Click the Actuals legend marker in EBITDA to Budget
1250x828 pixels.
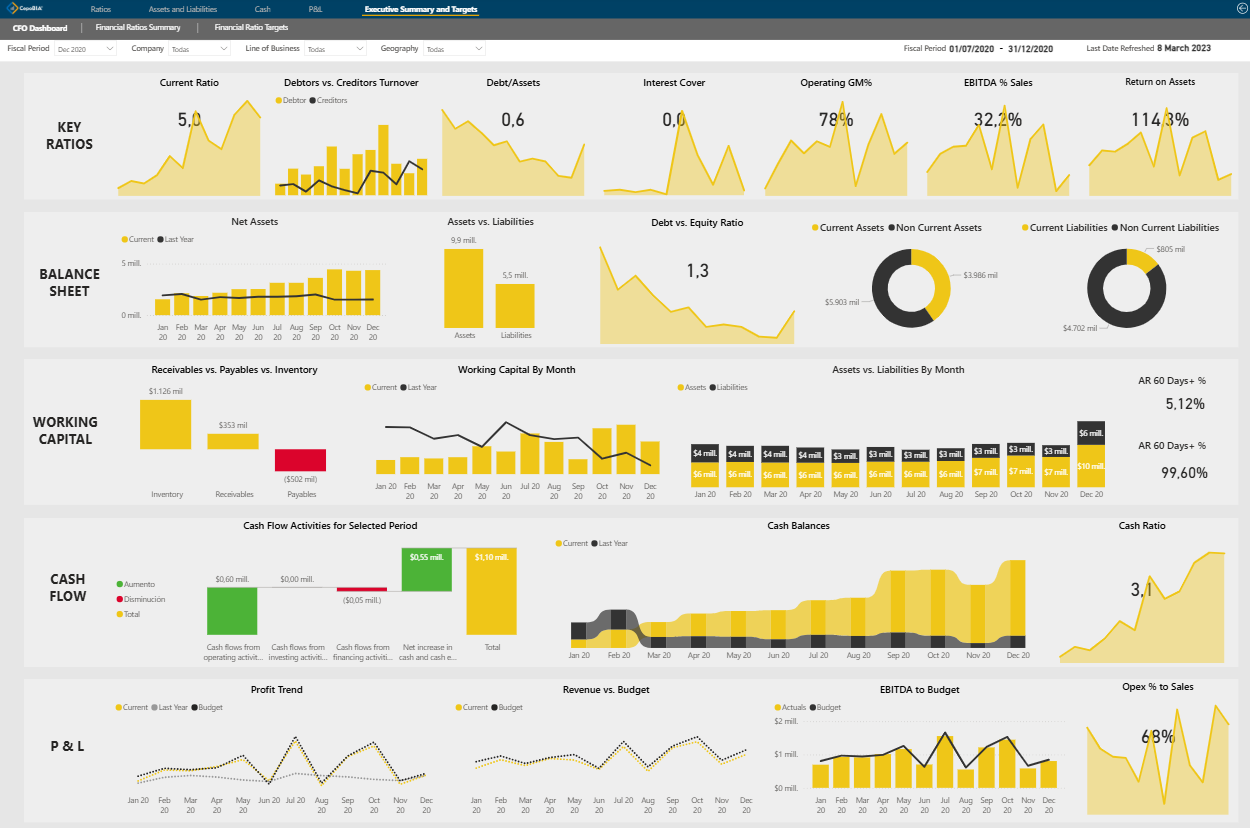coord(776,707)
